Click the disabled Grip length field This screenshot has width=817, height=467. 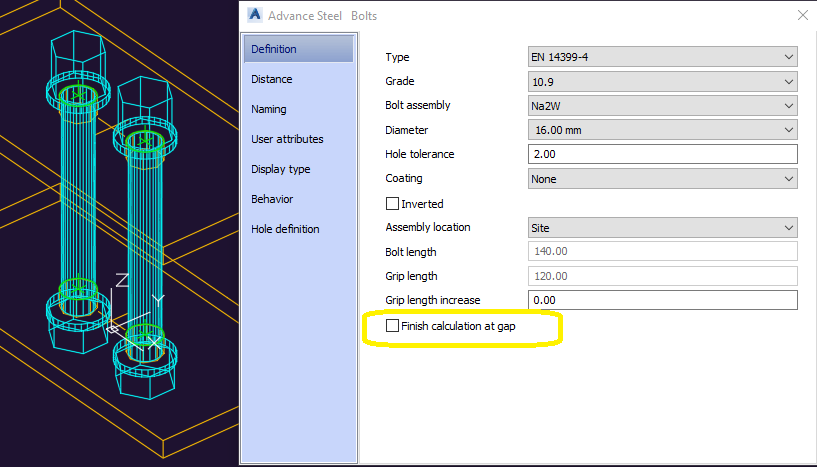tap(662, 276)
